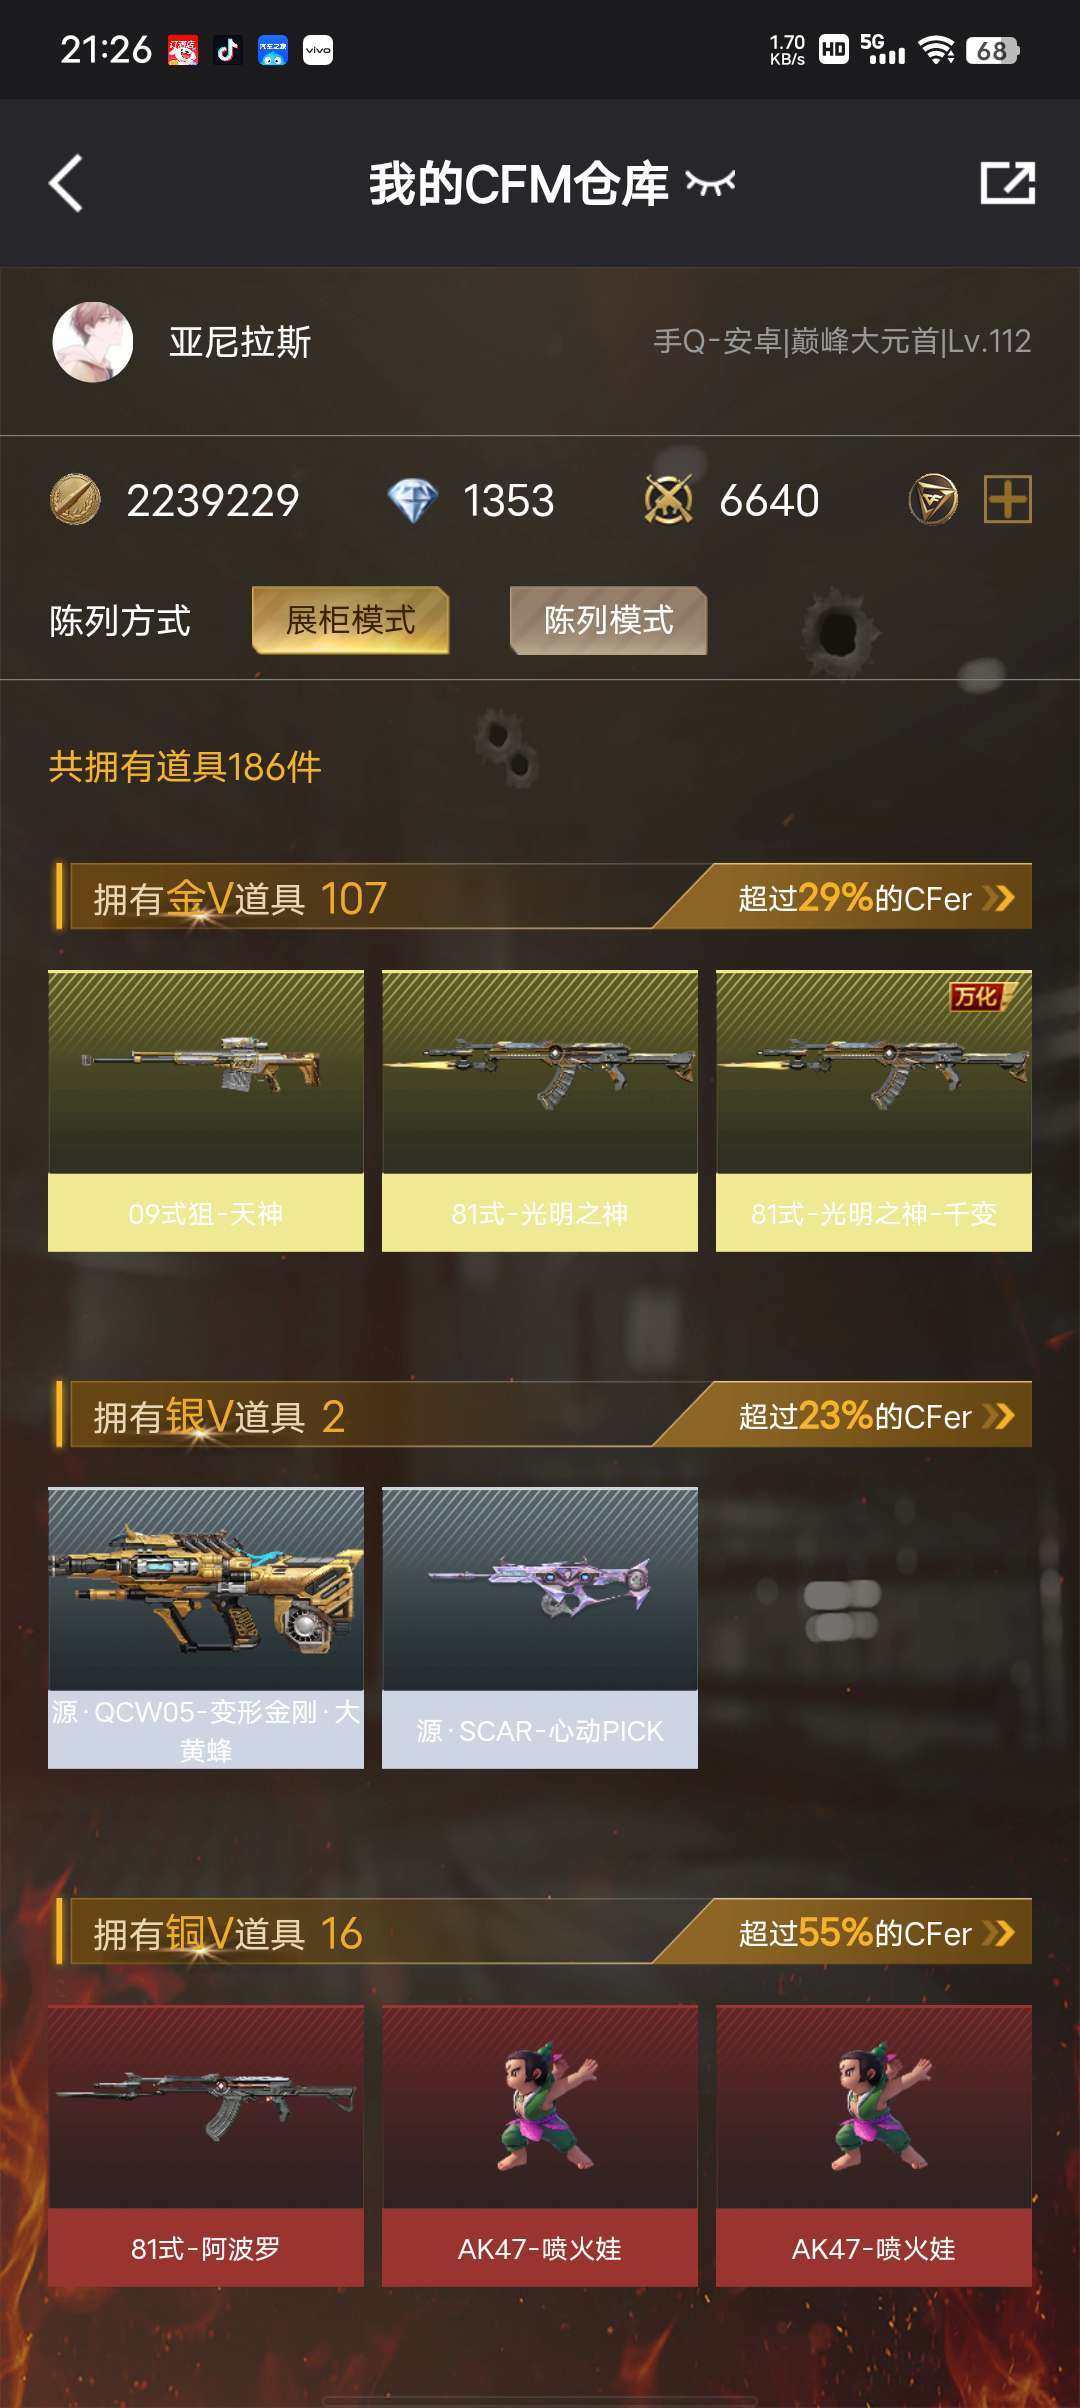The height and width of the screenshot is (2408, 1080).
Task: Expand the 银V道具 section arrows
Action: pos(998,1416)
